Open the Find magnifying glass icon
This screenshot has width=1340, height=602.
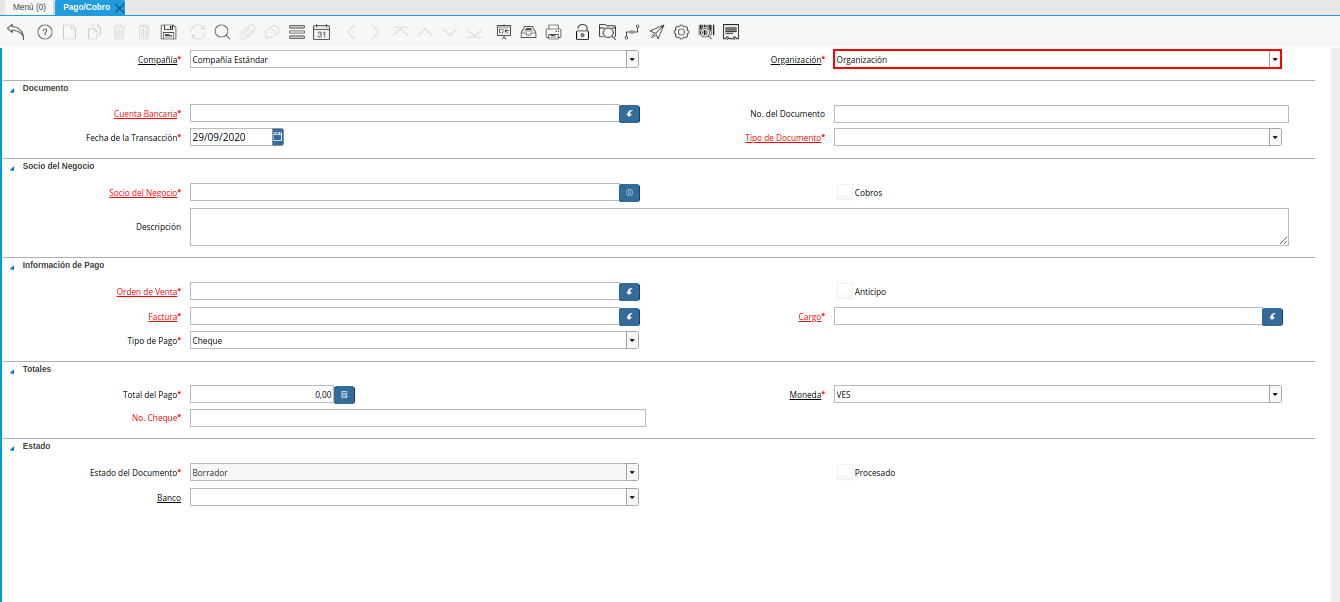[x=222, y=32]
